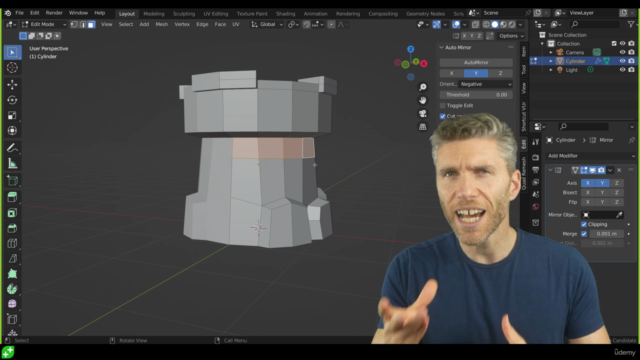The height and width of the screenshot is (360, 640).
Task: Select the Select Box tool
Action: click(x=12, y=52)
